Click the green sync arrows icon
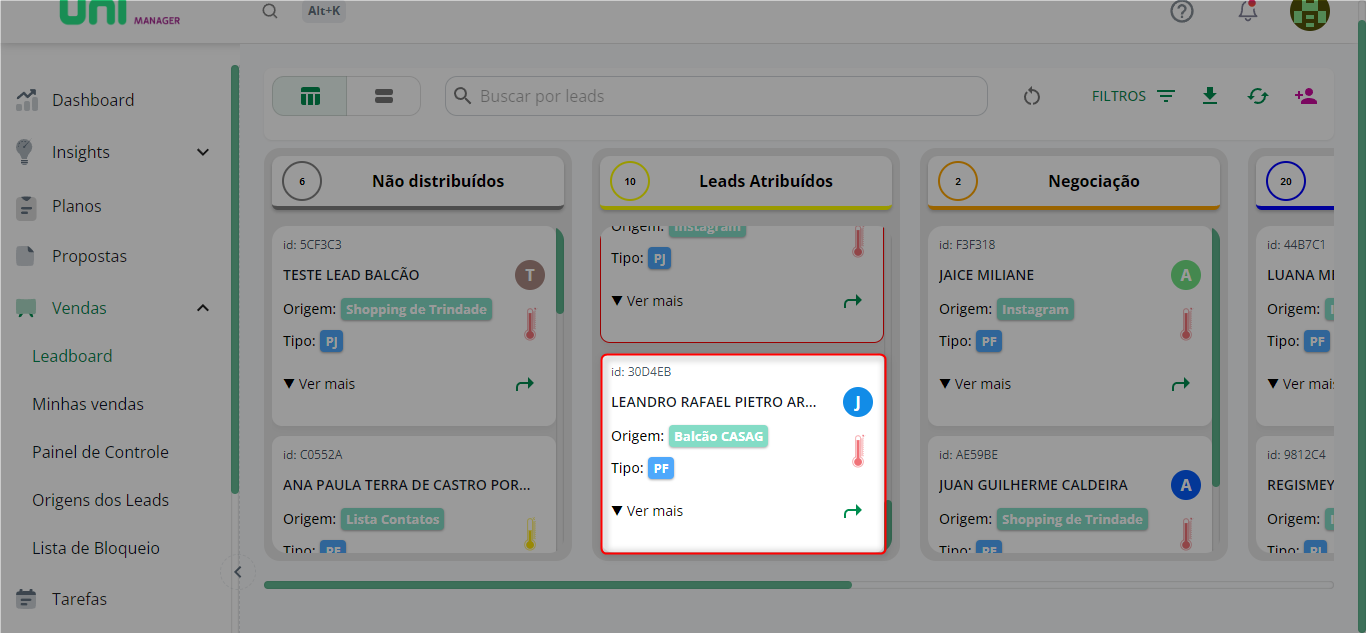 point(1257,96)
